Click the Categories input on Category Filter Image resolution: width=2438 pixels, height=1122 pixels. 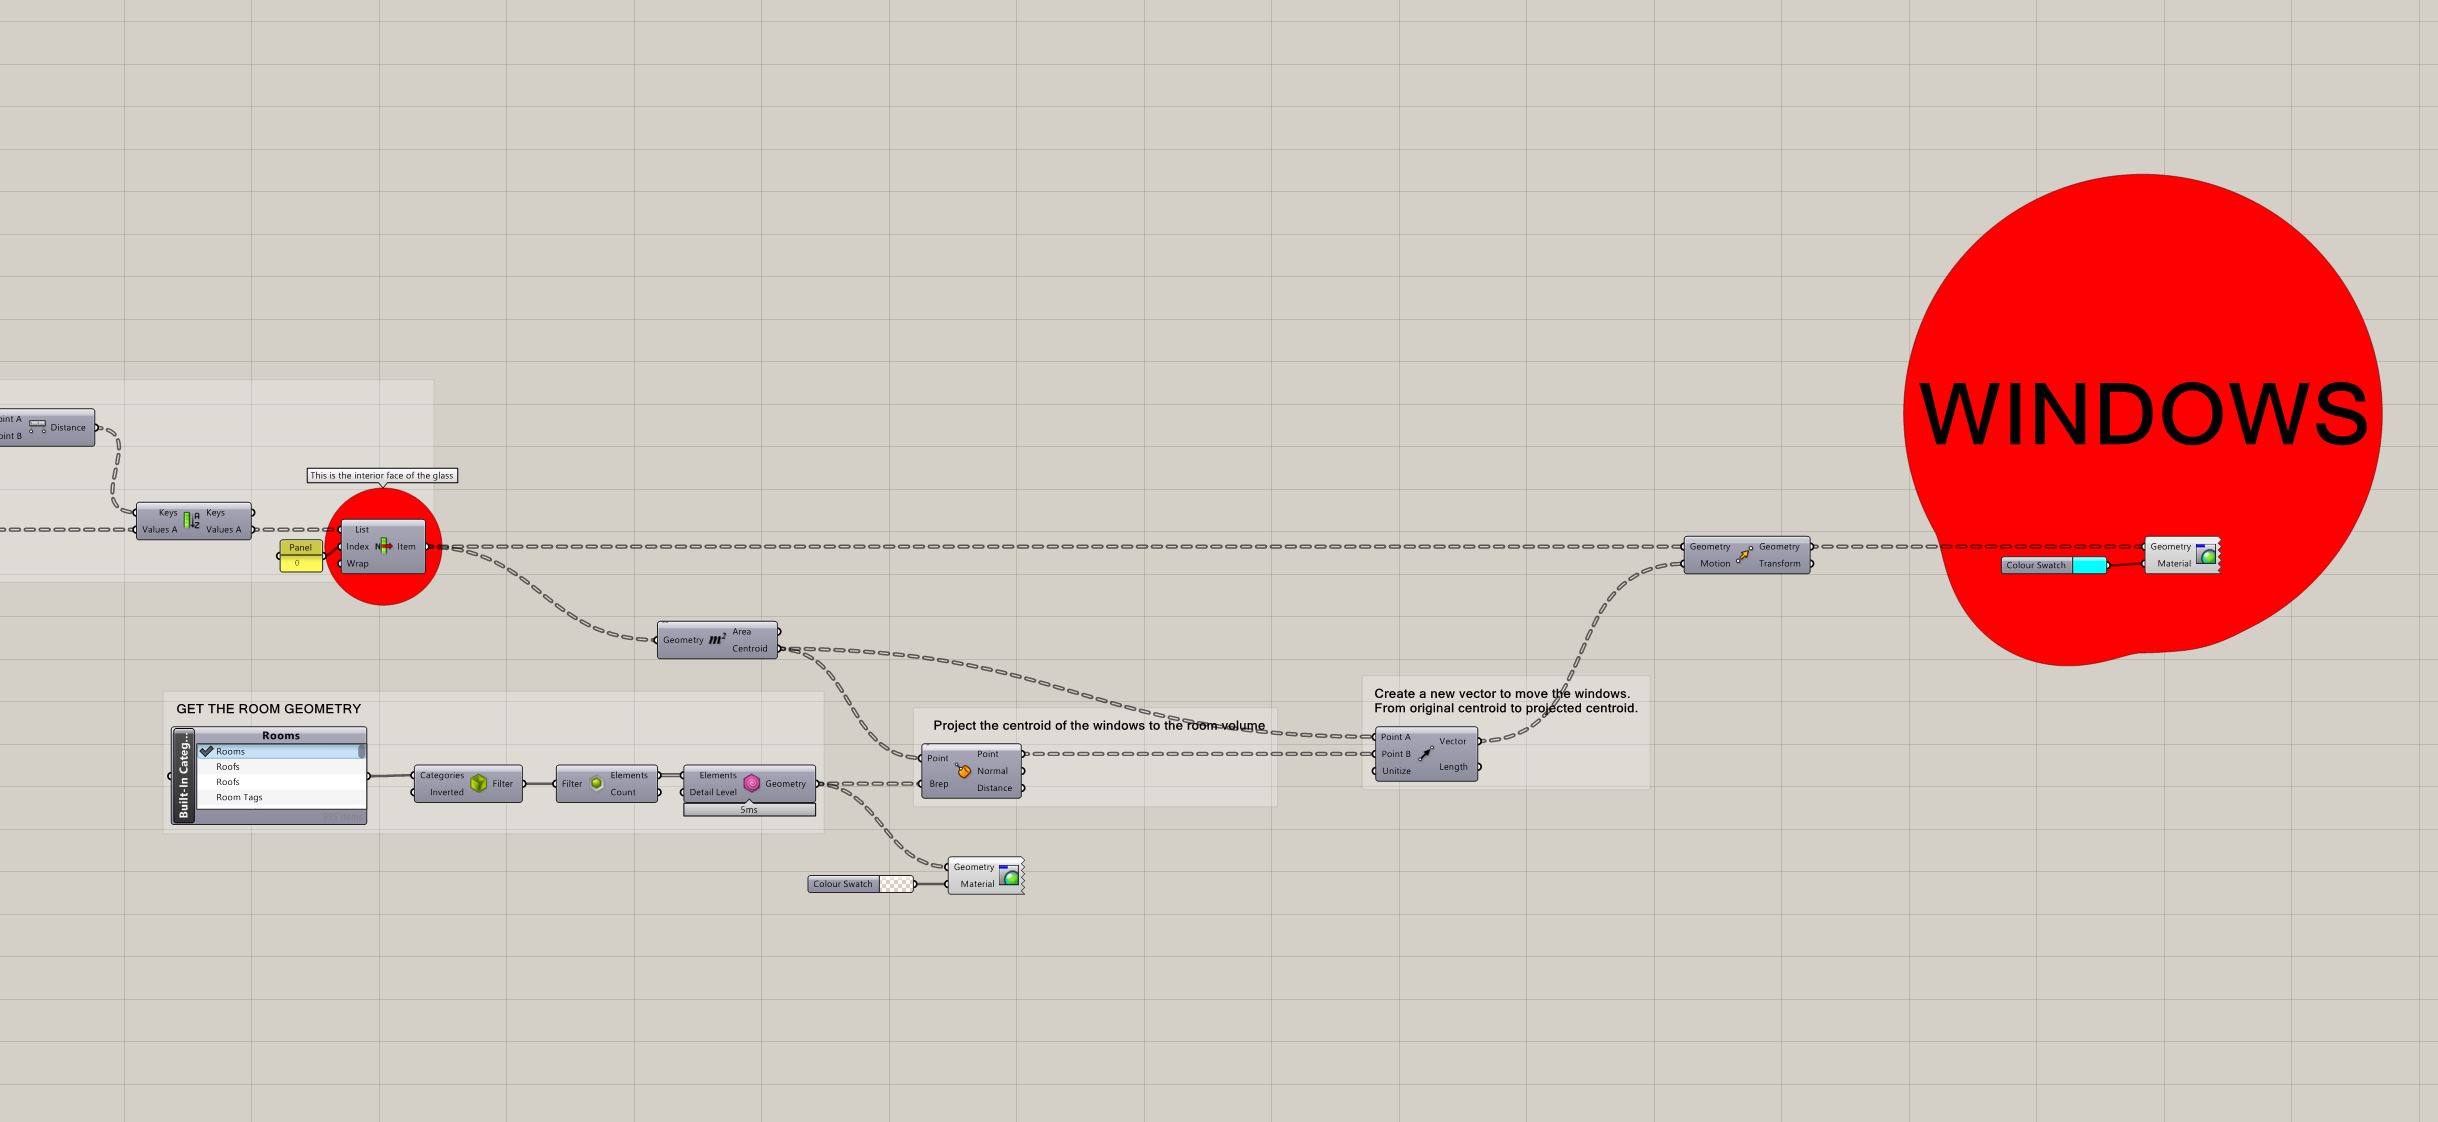pyautogui.click(x=441, y=775)
